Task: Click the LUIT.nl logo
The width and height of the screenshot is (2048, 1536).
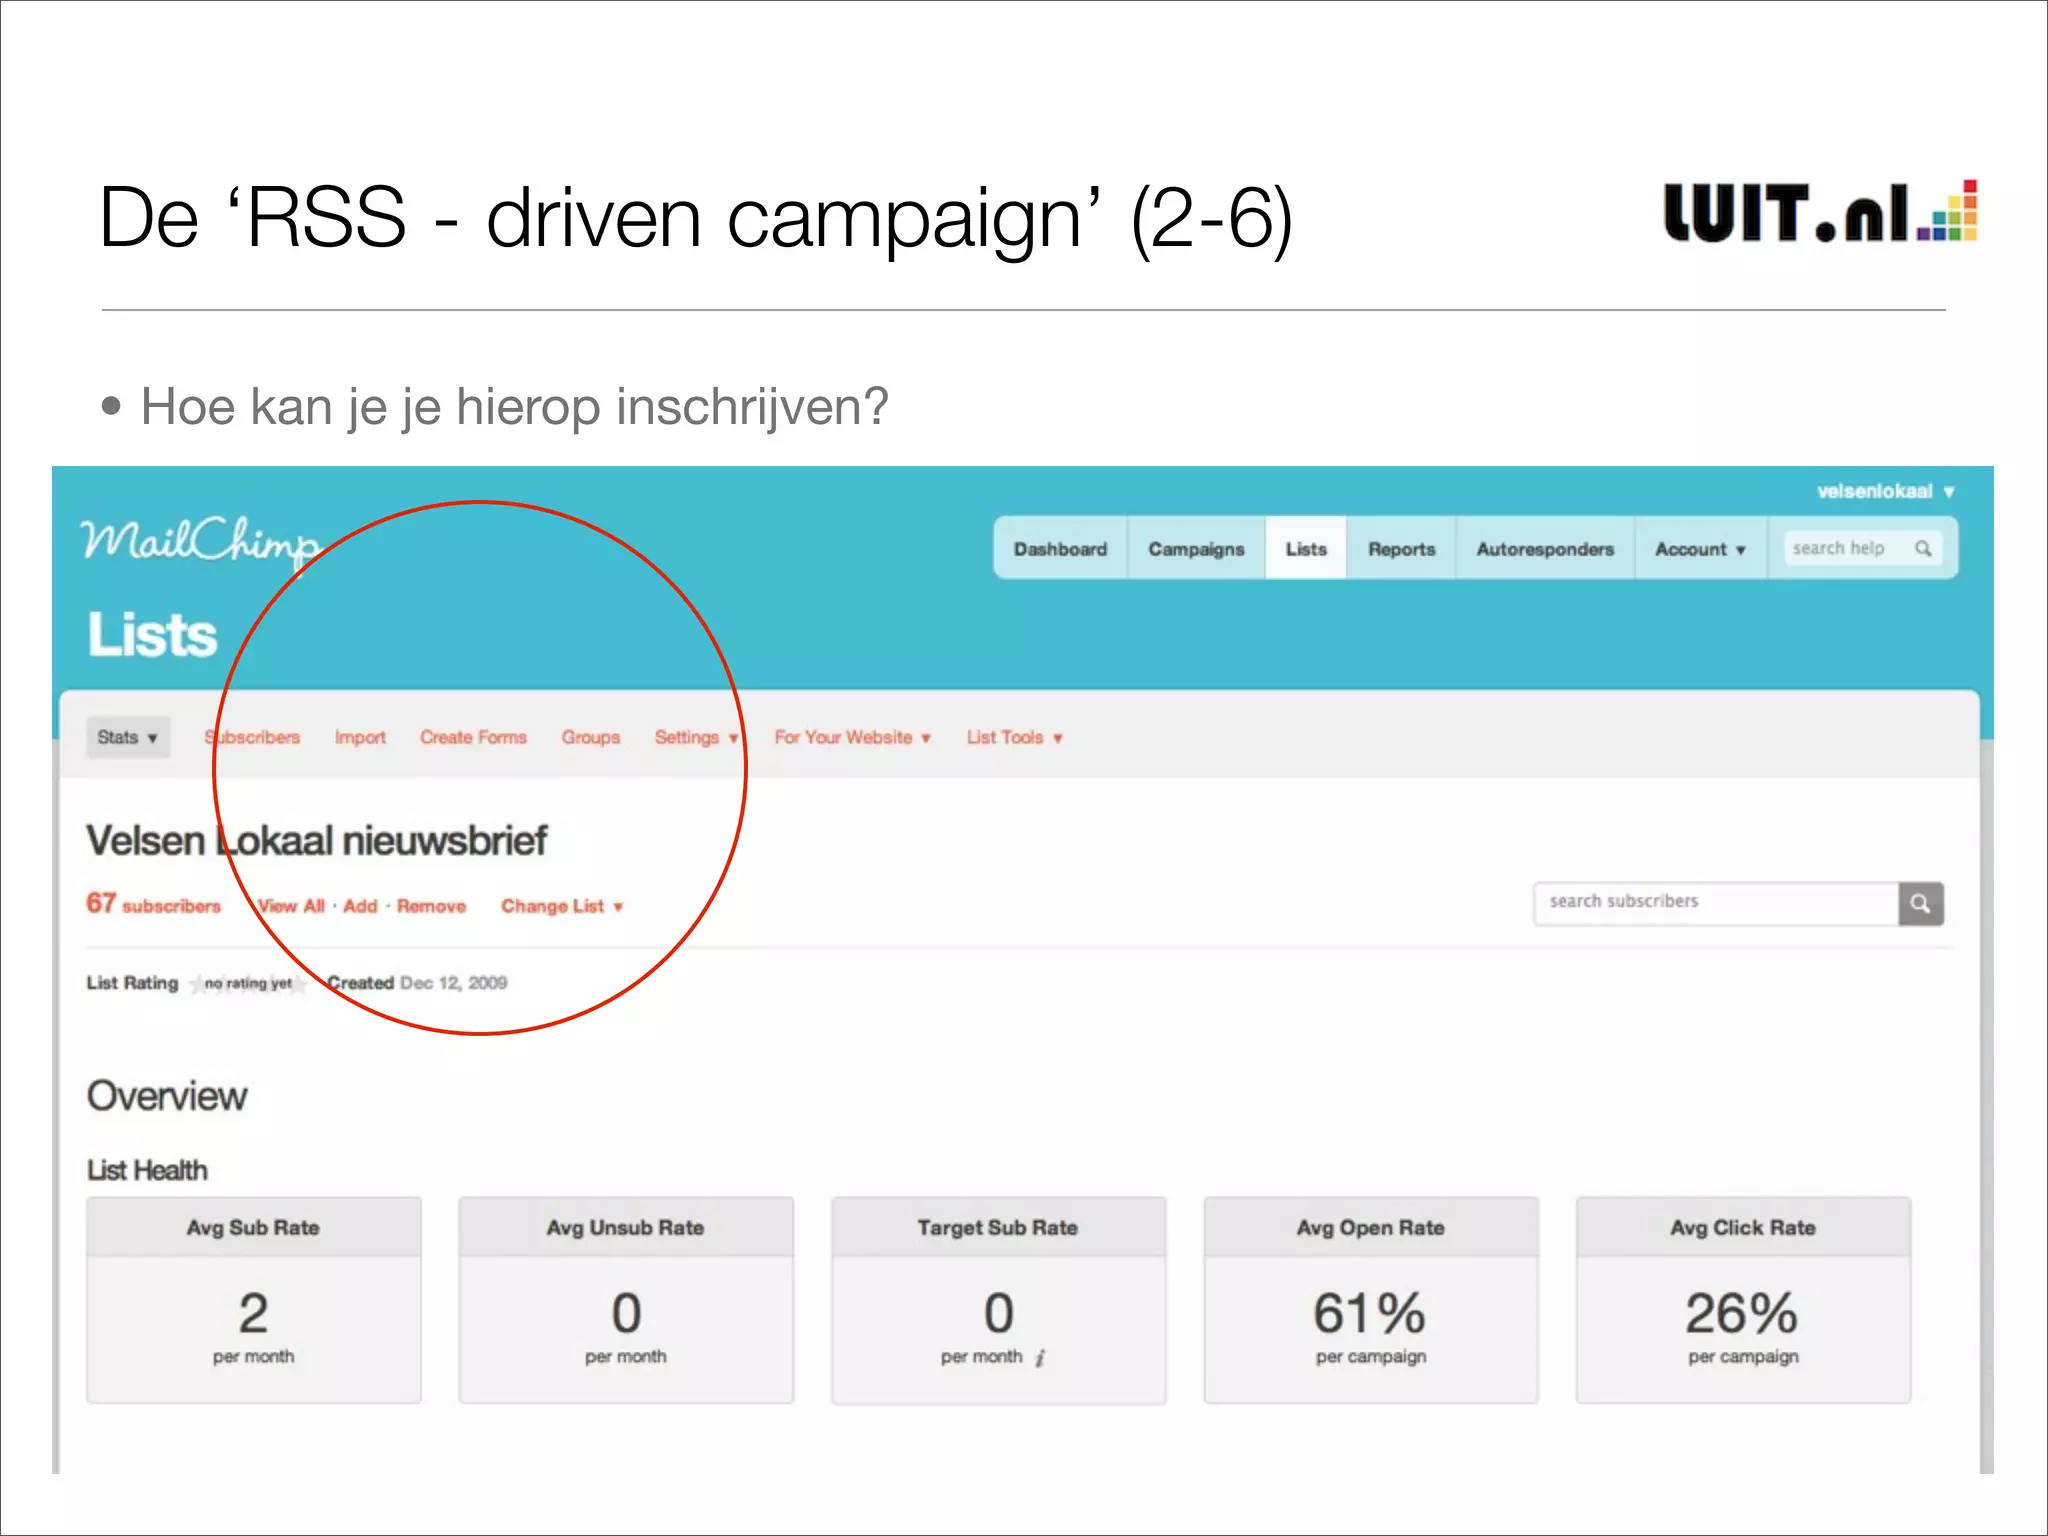Action: pos(1820,211)
